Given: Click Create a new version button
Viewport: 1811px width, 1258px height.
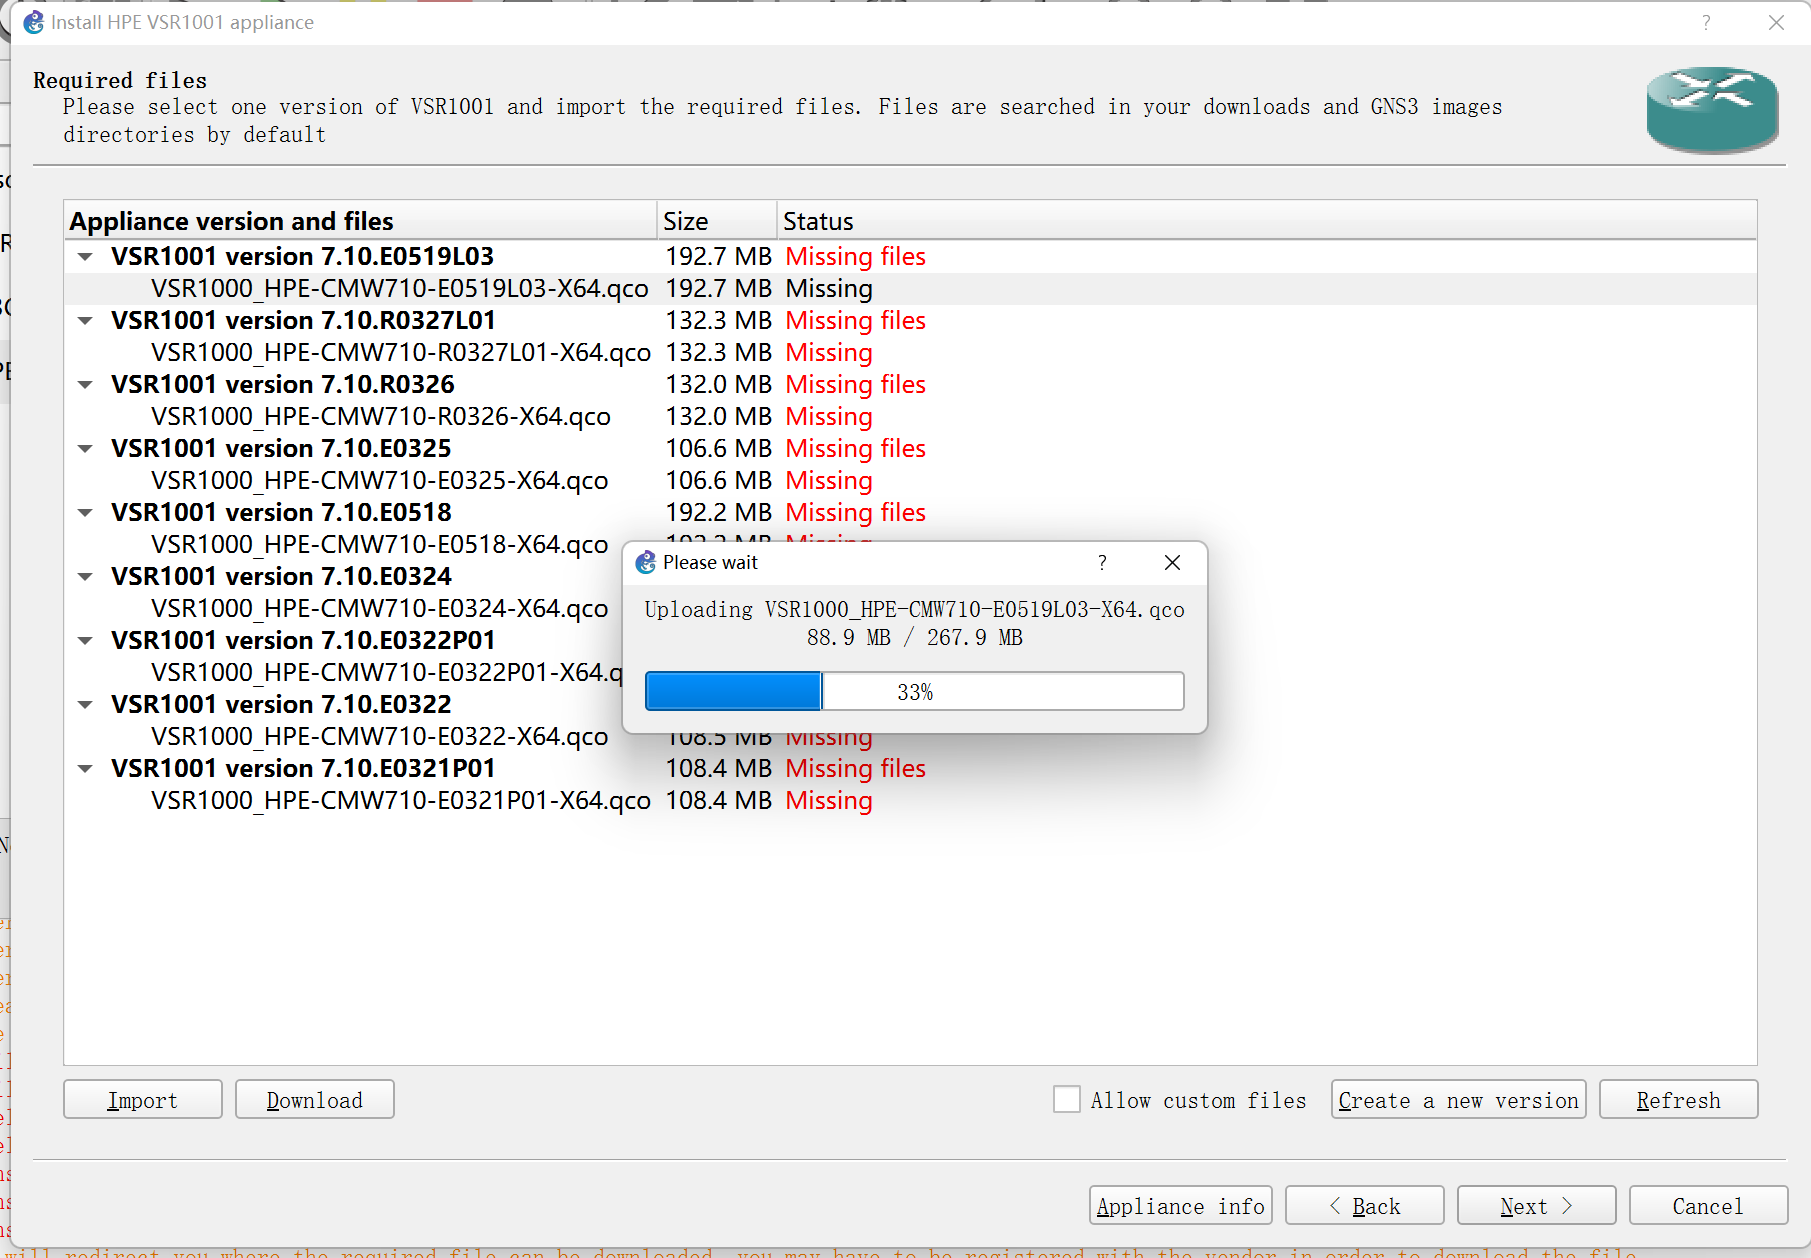Looking at the screenshot, I should pos(1458,1100).
